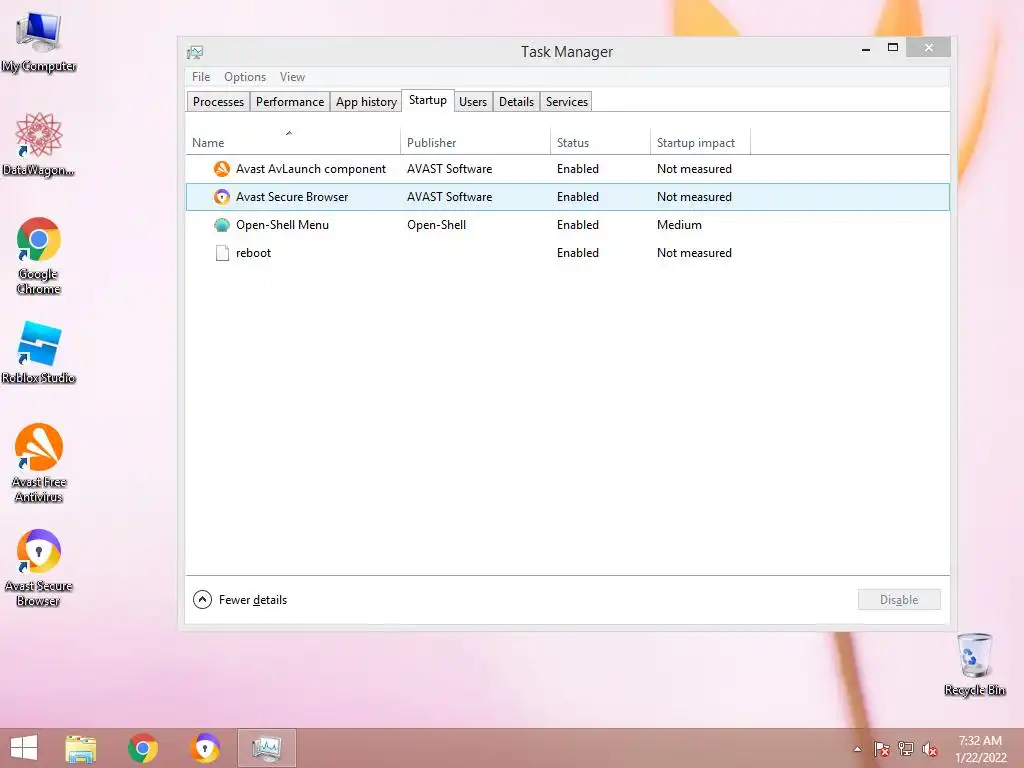Select Avast Free Antivirus desktop shortcut
This screenshot has width=1024, height=768.
click(39, 463)
